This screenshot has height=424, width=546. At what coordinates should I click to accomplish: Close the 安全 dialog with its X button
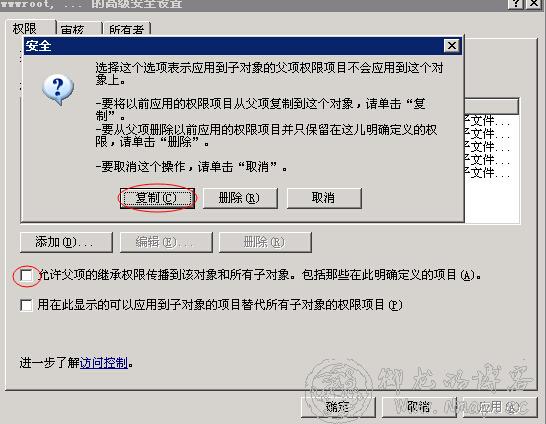pyautogui.click(x=452, y=46)
